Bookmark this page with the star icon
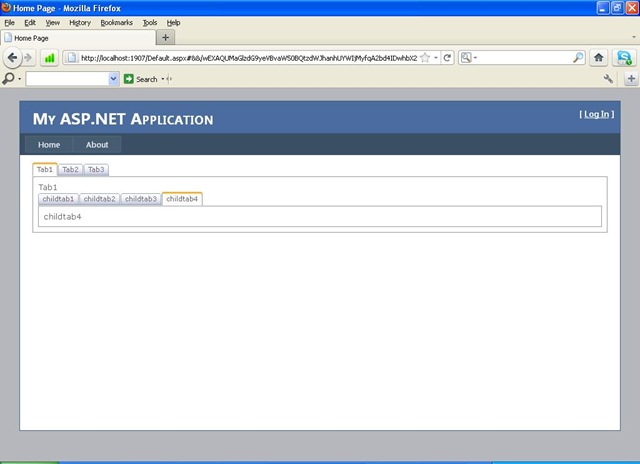Image resolution: width=640 pixels, height=464 pixels. point(425,58)
